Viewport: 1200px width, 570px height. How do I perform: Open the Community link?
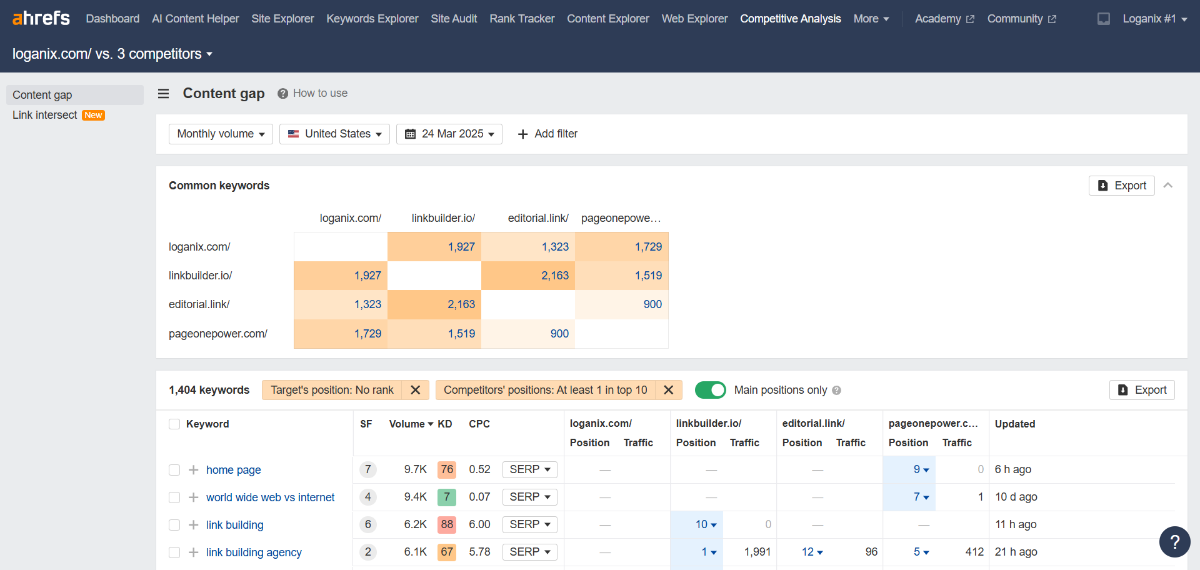pyautogui.click(x=1021, y=19)
